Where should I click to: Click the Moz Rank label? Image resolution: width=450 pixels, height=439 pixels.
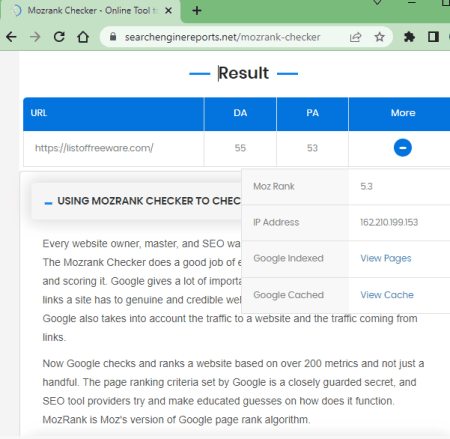point(274,186)
